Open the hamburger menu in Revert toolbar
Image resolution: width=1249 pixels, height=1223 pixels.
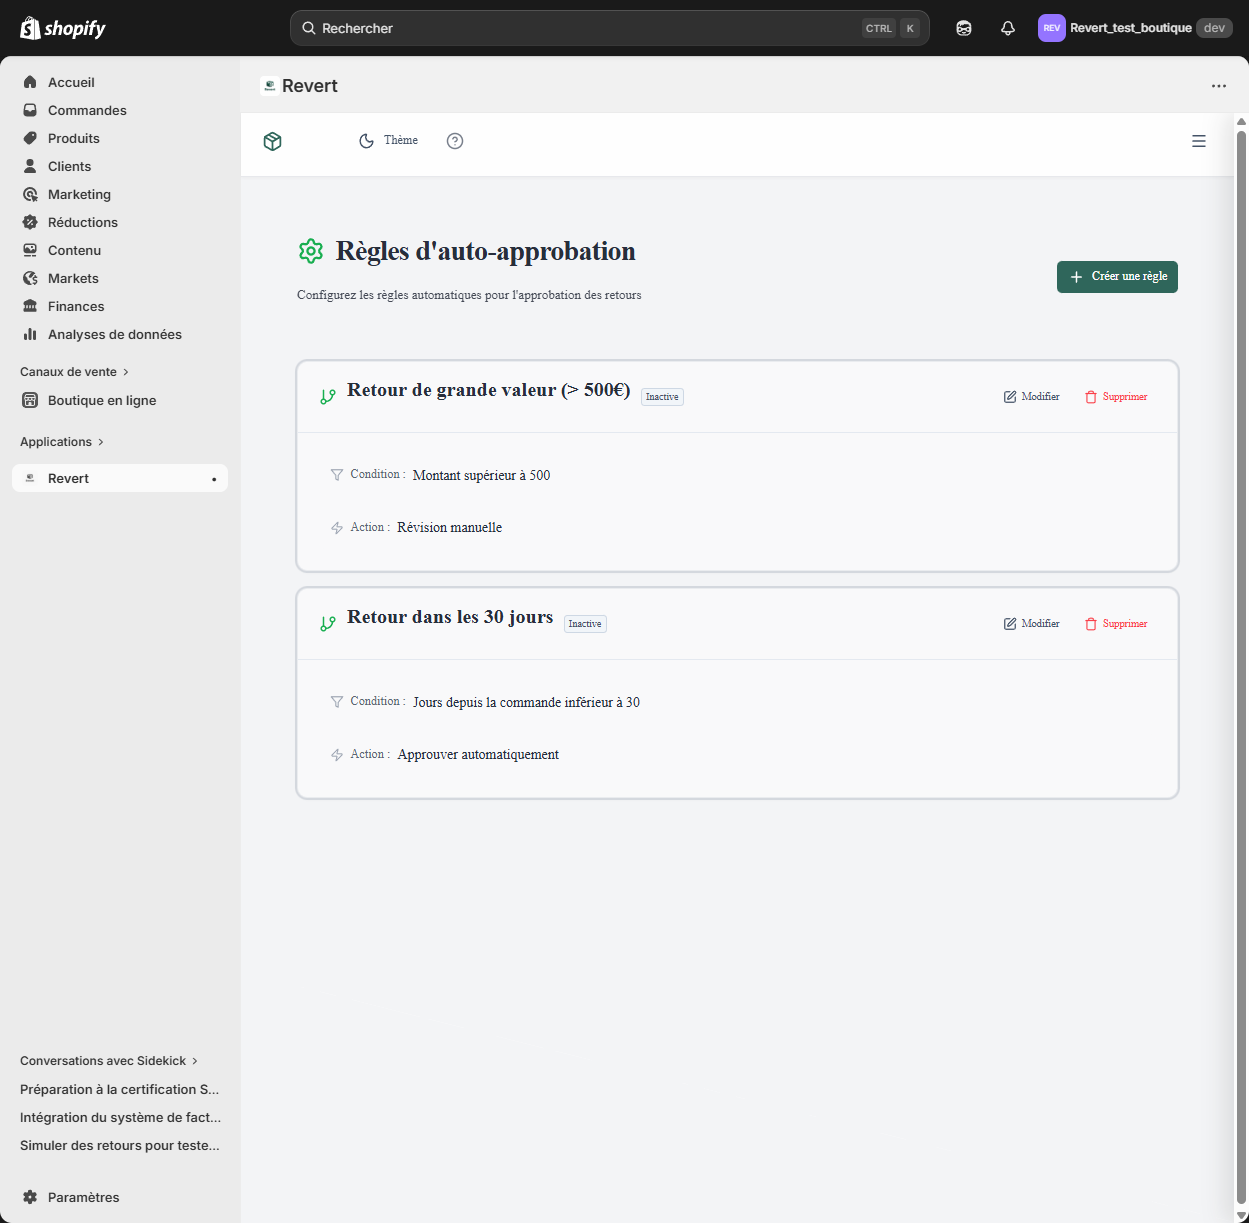1198,142
